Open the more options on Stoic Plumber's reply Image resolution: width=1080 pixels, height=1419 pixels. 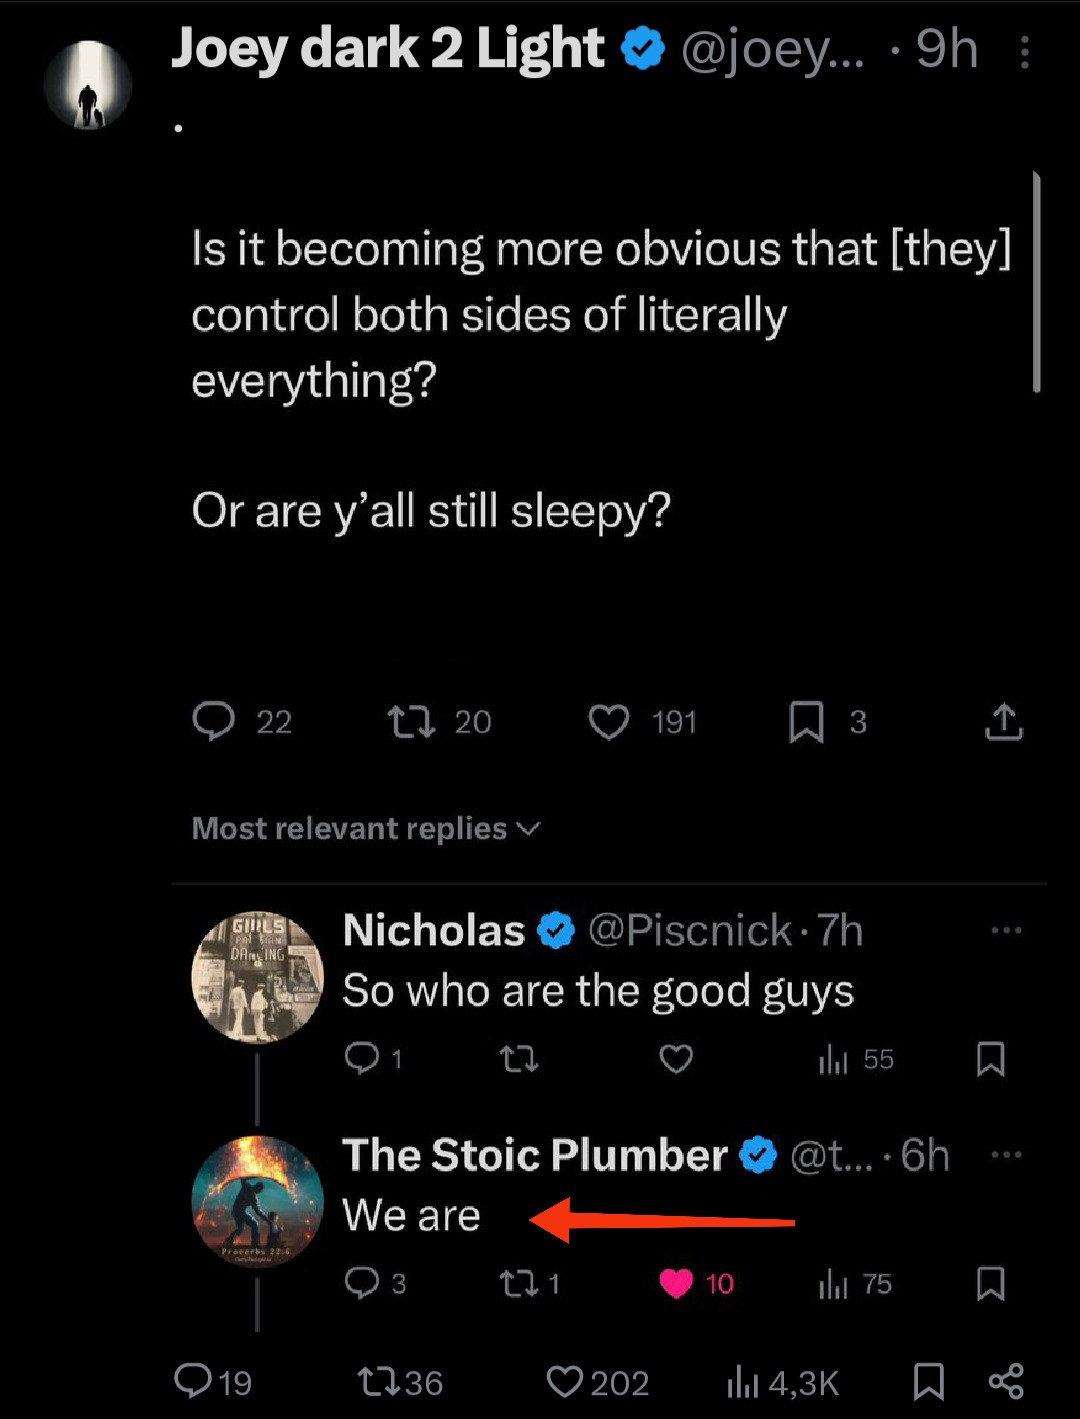[x=1005, y=1155]
